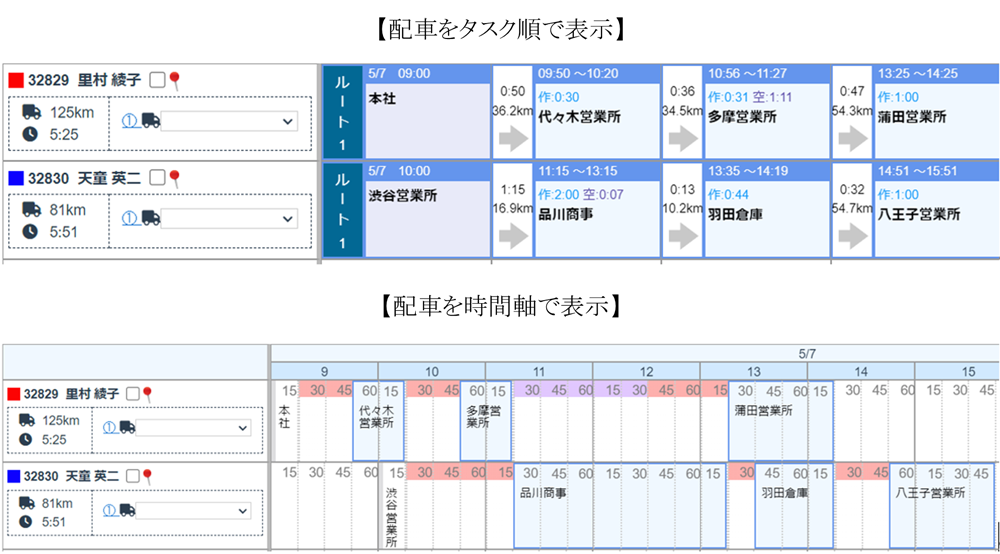Click the clock icon beside 5:25 in task-order view
This screenshot has height=554, width=1000.
click(x=30, y=135)
